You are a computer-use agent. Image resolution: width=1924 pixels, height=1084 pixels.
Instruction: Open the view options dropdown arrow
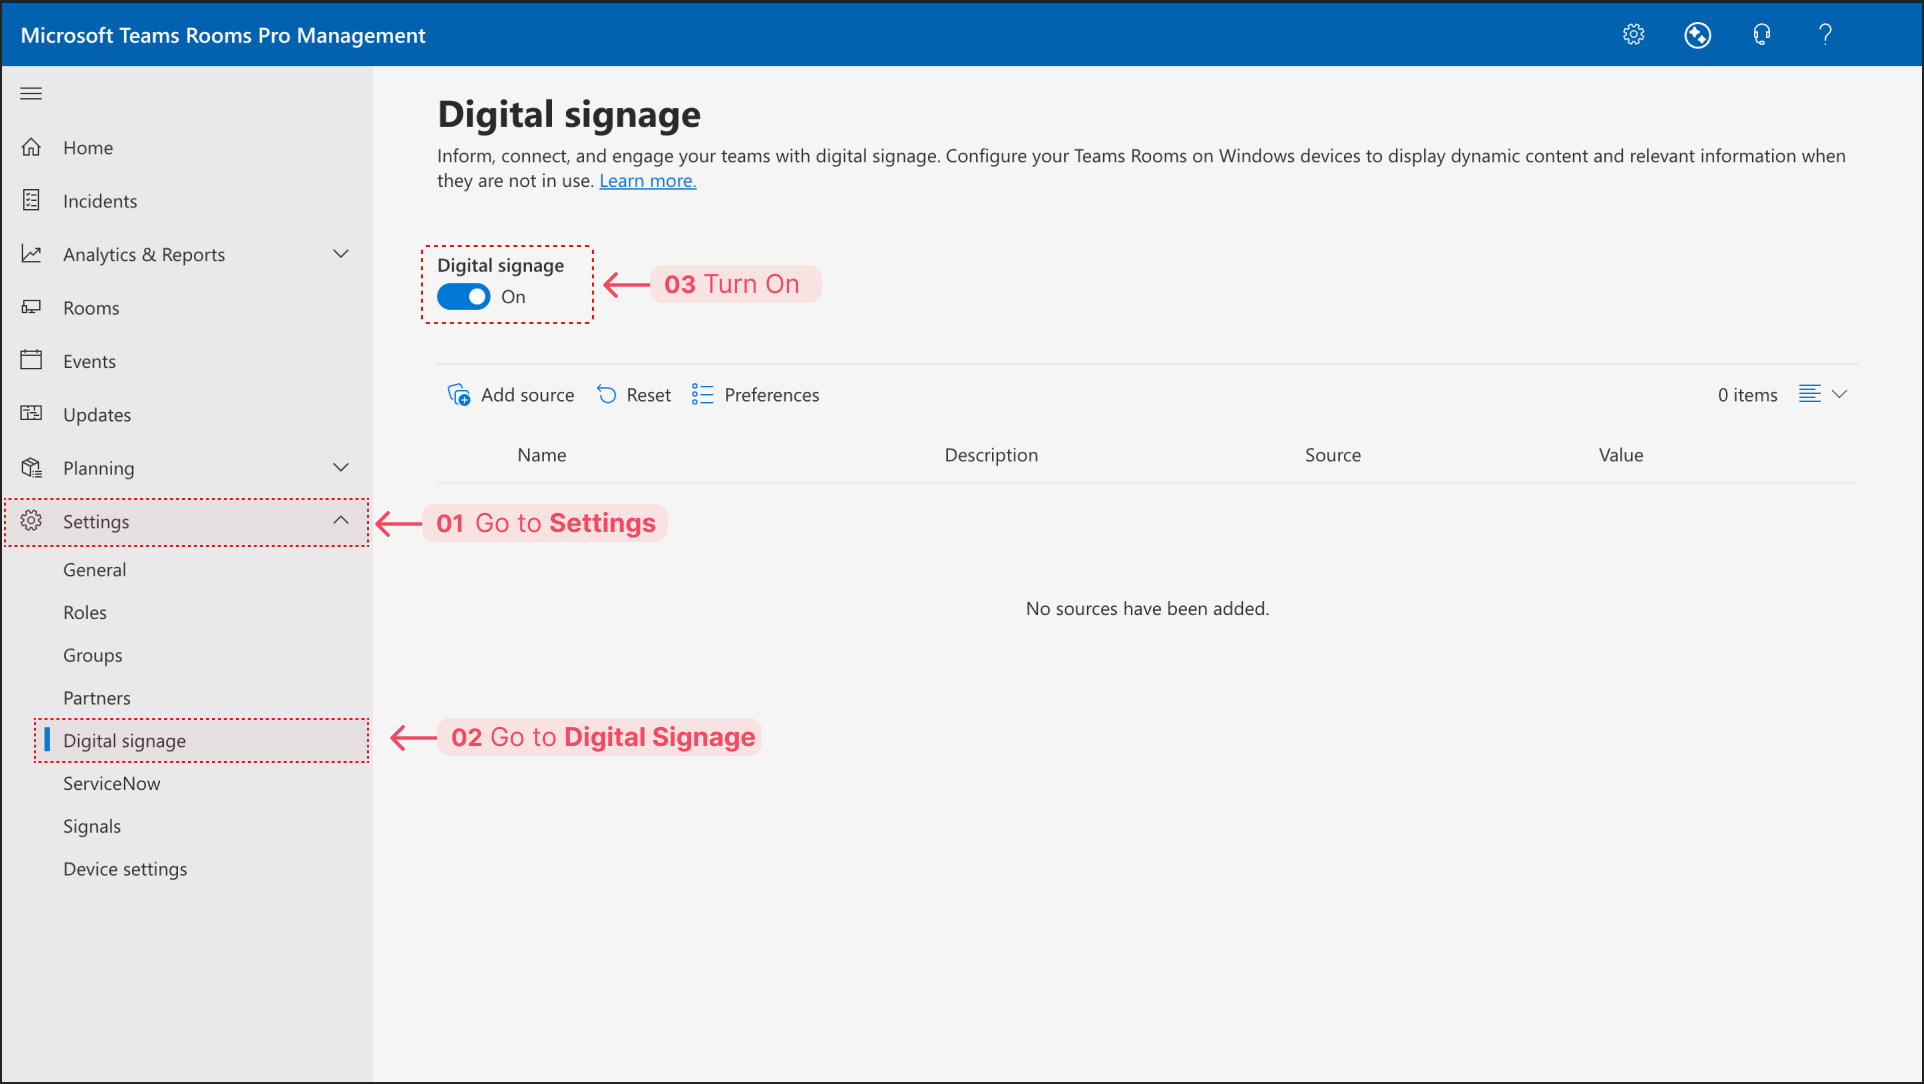point(1839,394)
